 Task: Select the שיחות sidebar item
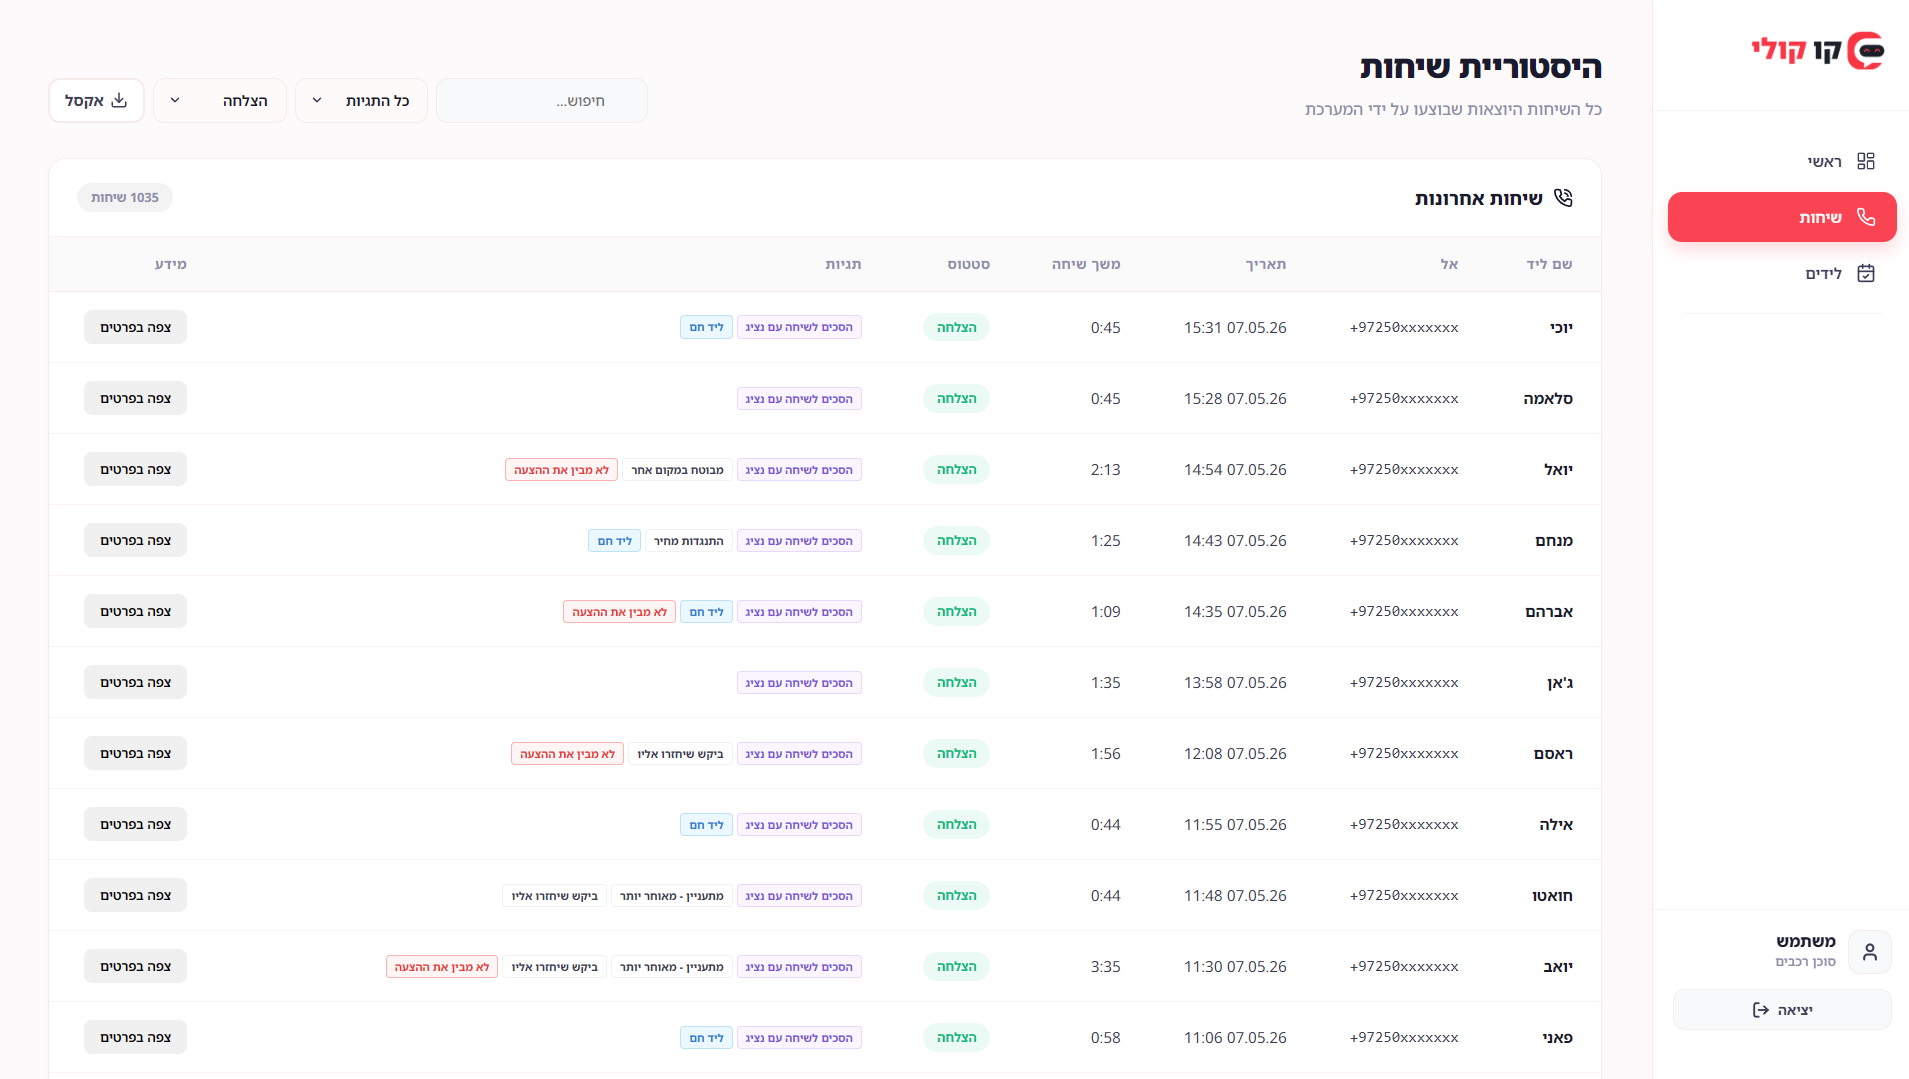coord(1782,217)
